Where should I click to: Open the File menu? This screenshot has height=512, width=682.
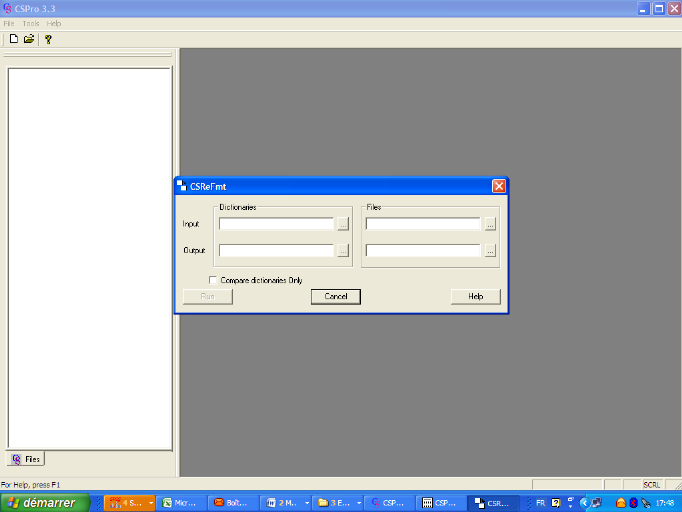(x=9, y=23)
